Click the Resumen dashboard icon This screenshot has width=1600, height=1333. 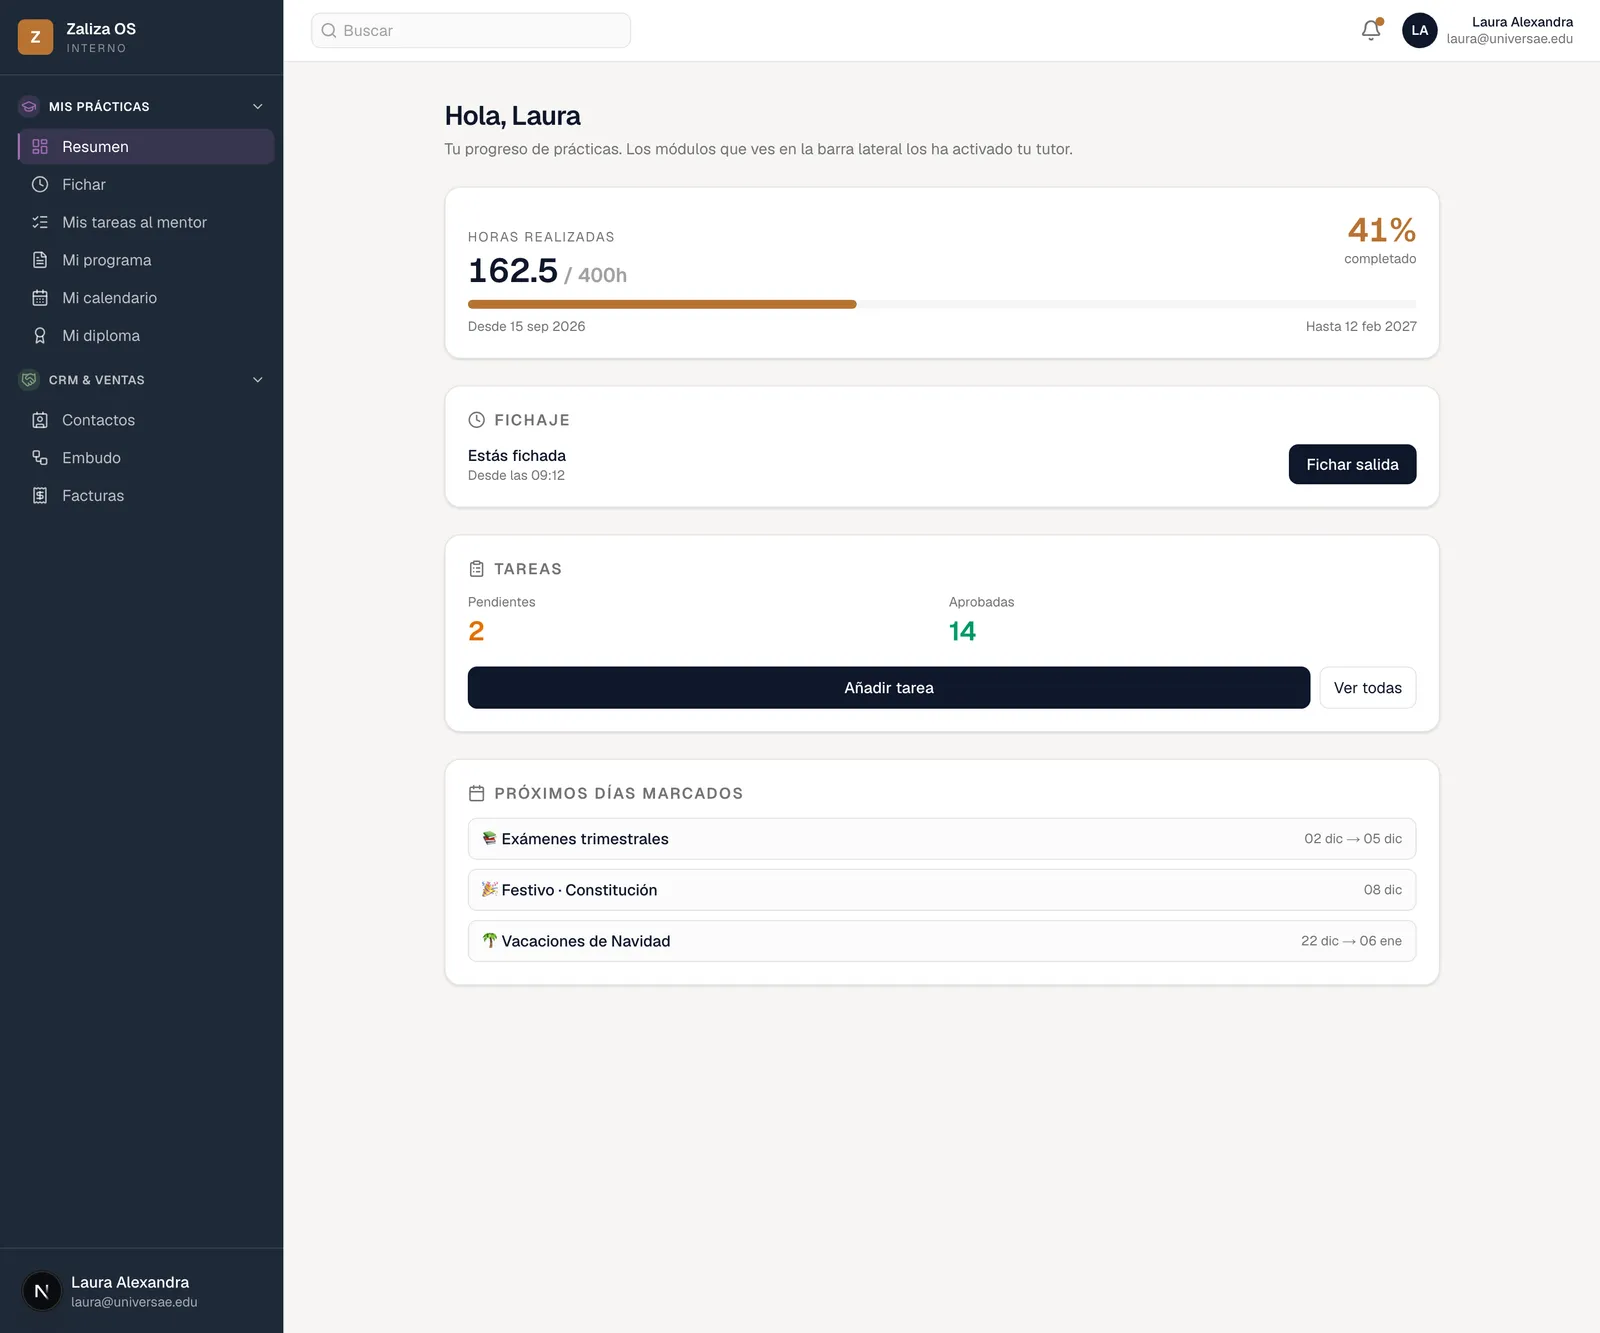(40, 147)
